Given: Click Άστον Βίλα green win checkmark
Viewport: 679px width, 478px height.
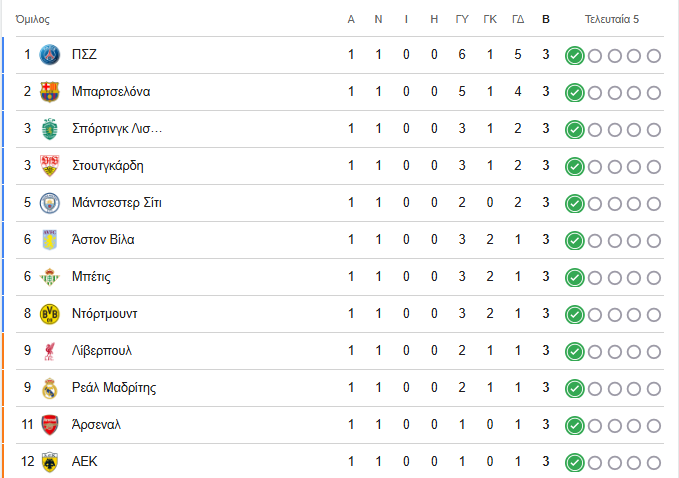Looking at the screenshot, I should [x=575, y=241].
